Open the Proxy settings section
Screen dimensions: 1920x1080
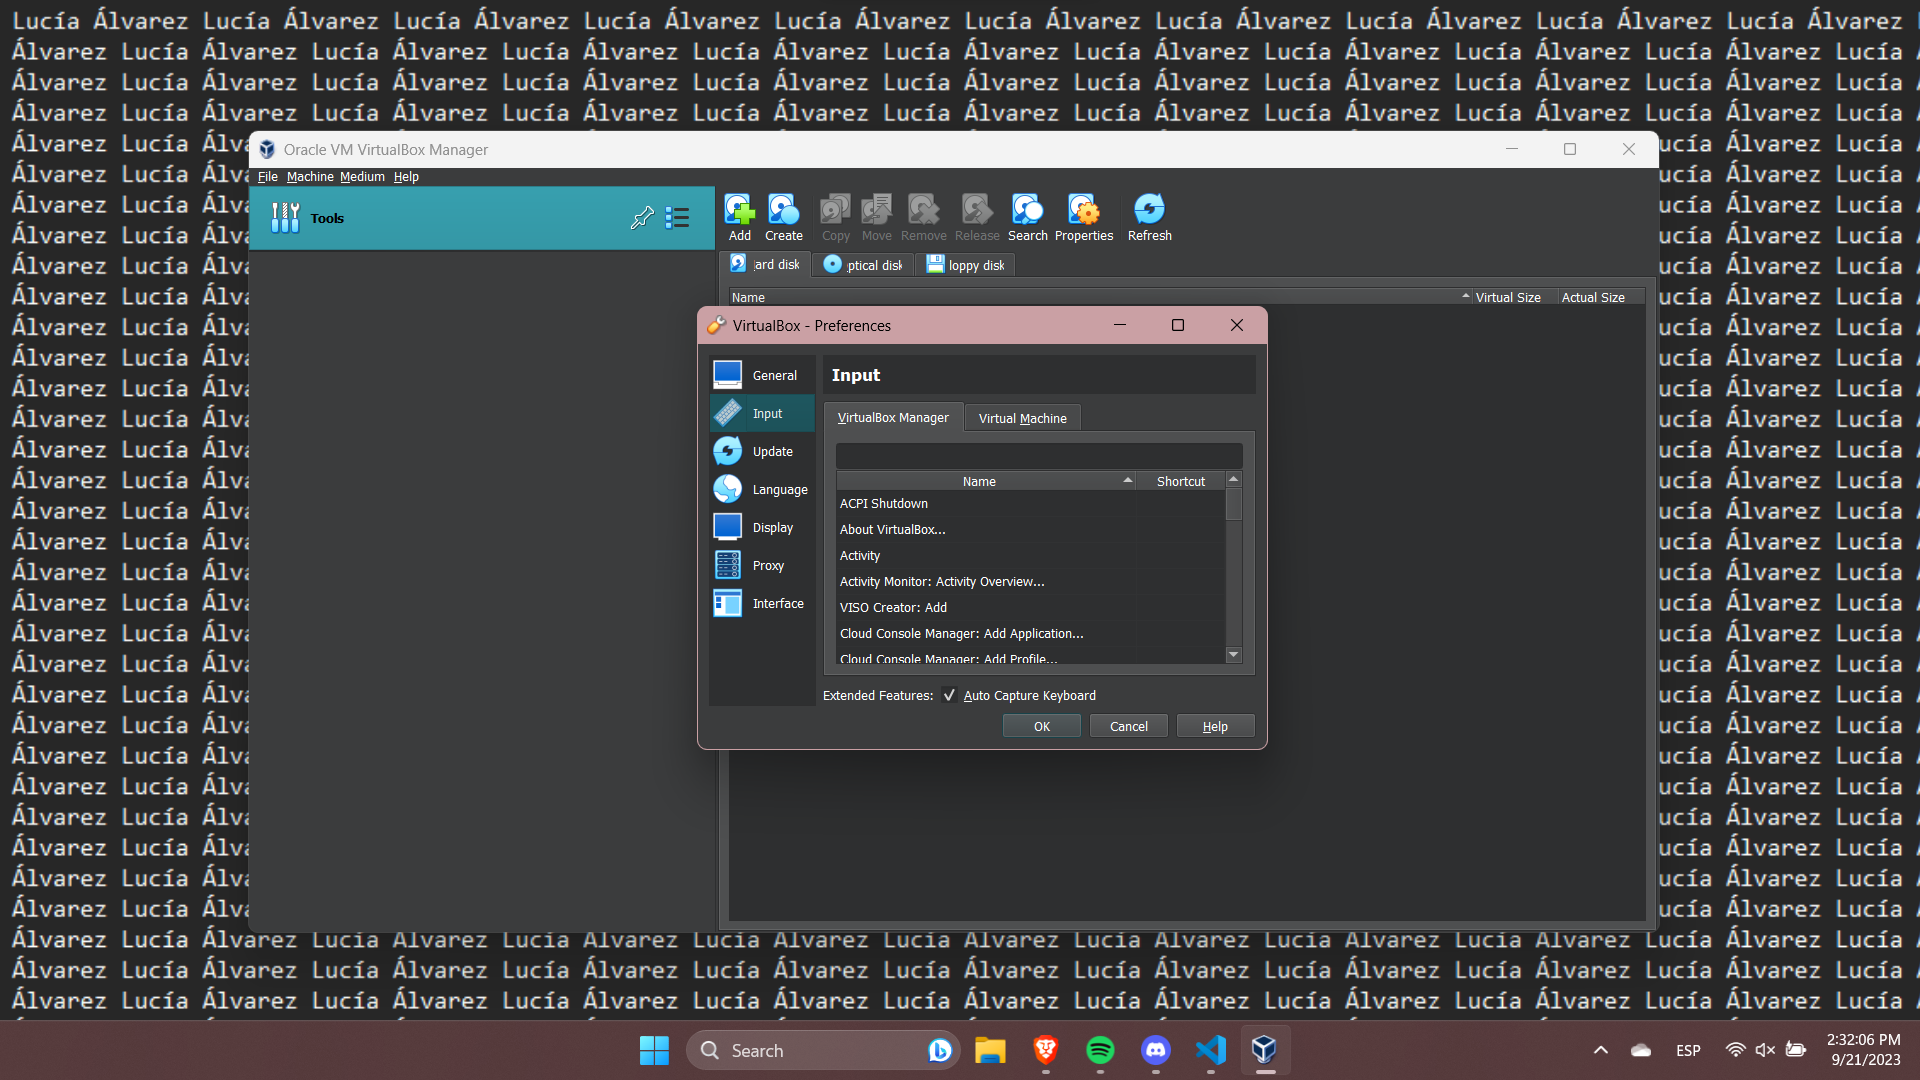pos(762,565)
